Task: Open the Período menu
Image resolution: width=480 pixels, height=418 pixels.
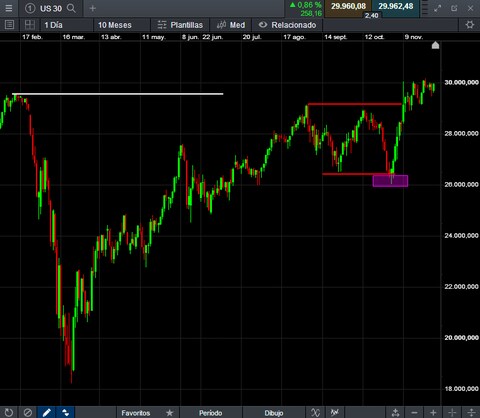Action: [x=211, y=413]
